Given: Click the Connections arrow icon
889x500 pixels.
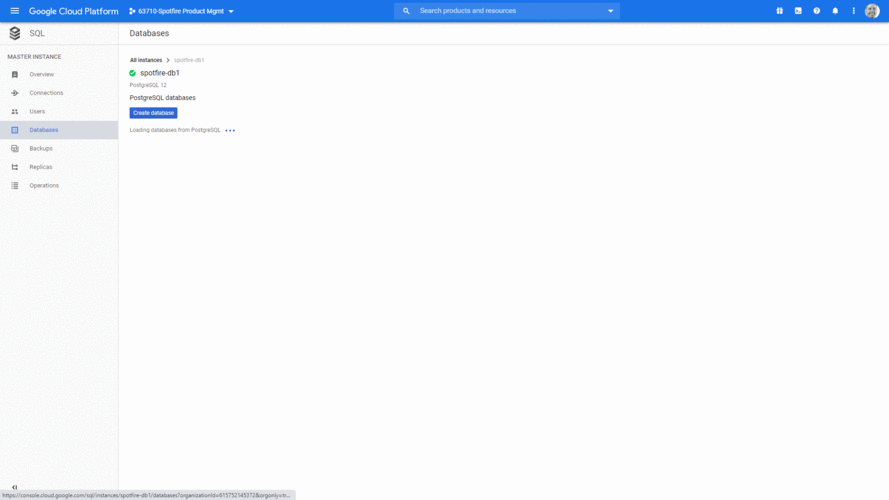Looking at the screenshot, I should (x=15, y=93).
